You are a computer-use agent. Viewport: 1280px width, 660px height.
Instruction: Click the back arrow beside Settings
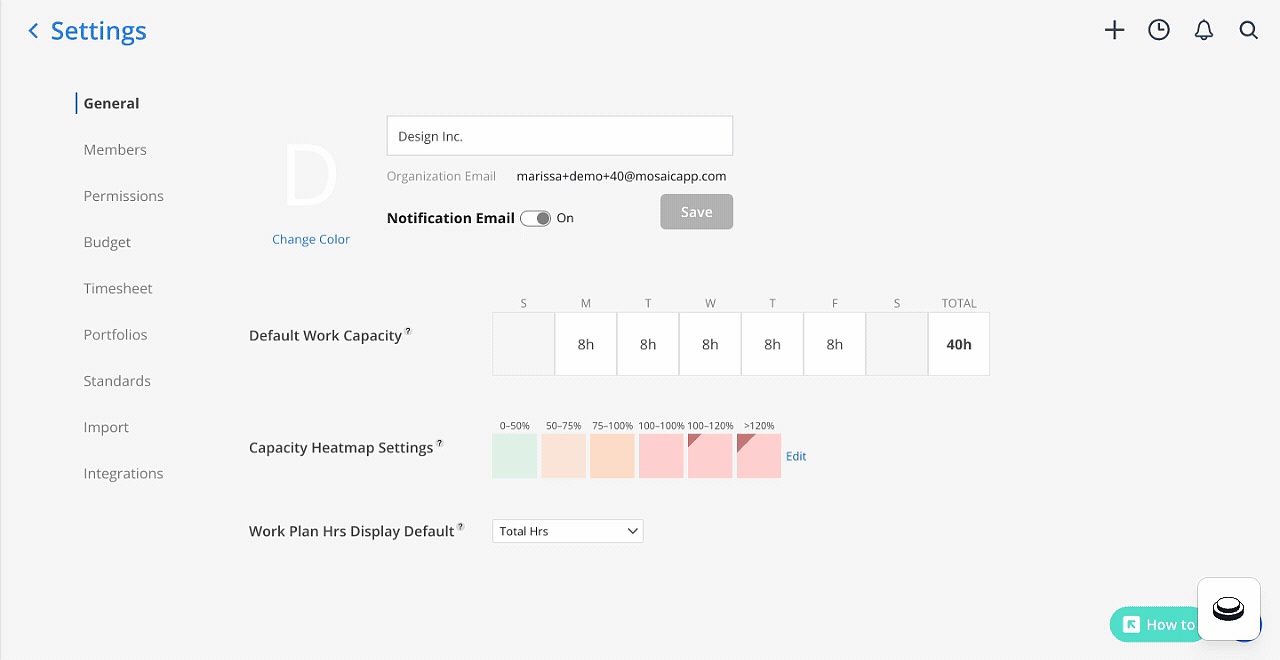[x=33, y=31]
